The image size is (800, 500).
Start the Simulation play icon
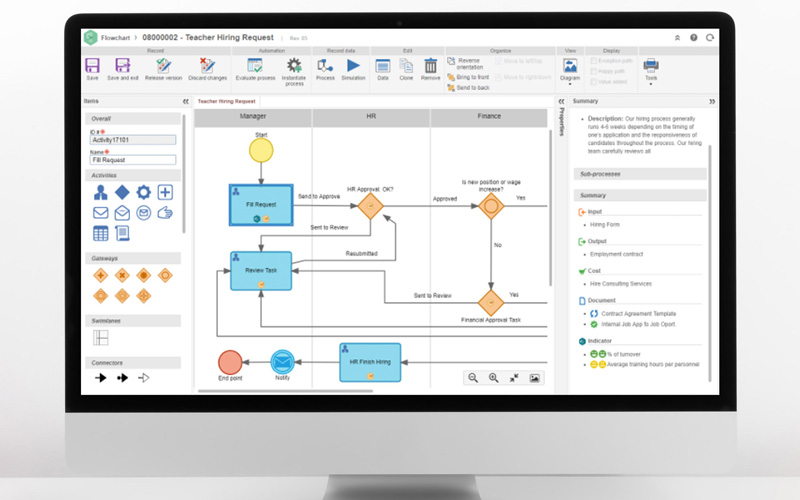click(353, 67)
